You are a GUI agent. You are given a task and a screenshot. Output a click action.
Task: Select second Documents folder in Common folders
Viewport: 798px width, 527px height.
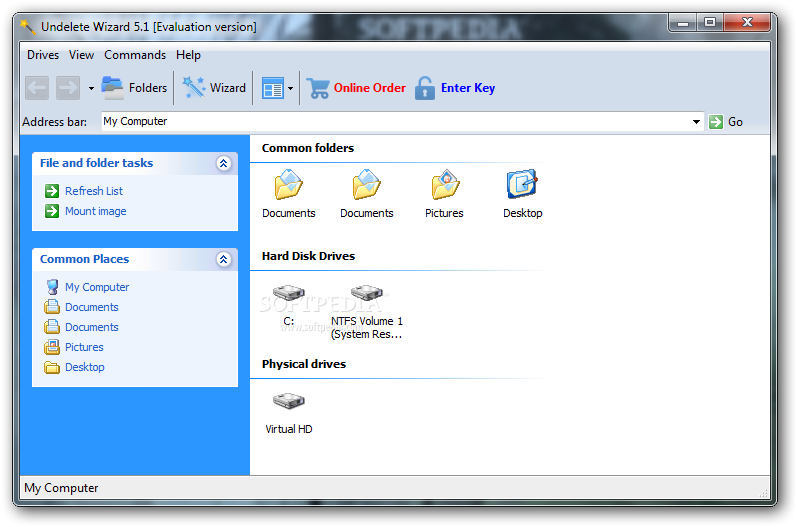(366, 194)
